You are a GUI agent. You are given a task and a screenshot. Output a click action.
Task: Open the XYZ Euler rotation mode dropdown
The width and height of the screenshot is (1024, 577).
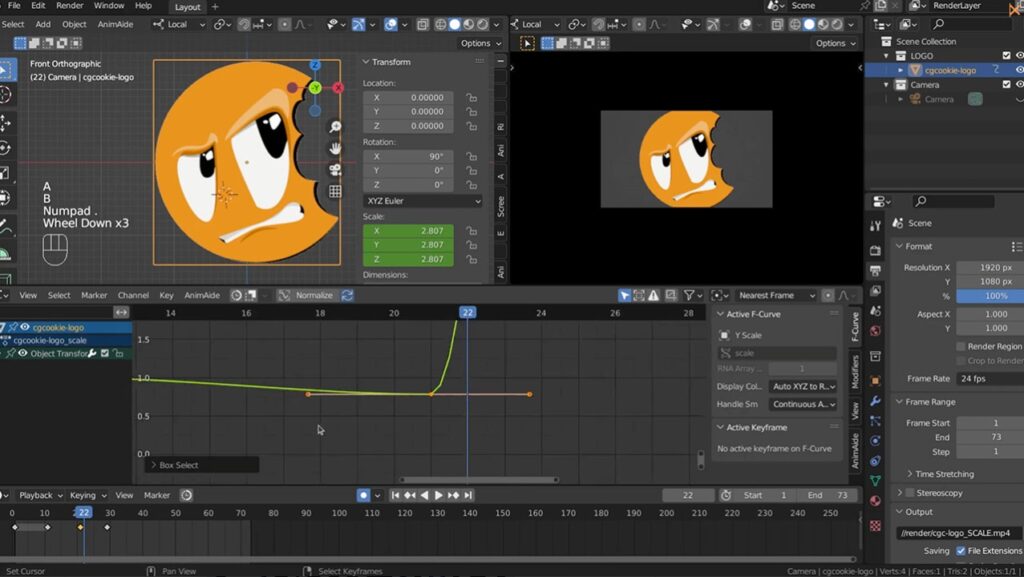pyautogui.click(x=423, y=201)
